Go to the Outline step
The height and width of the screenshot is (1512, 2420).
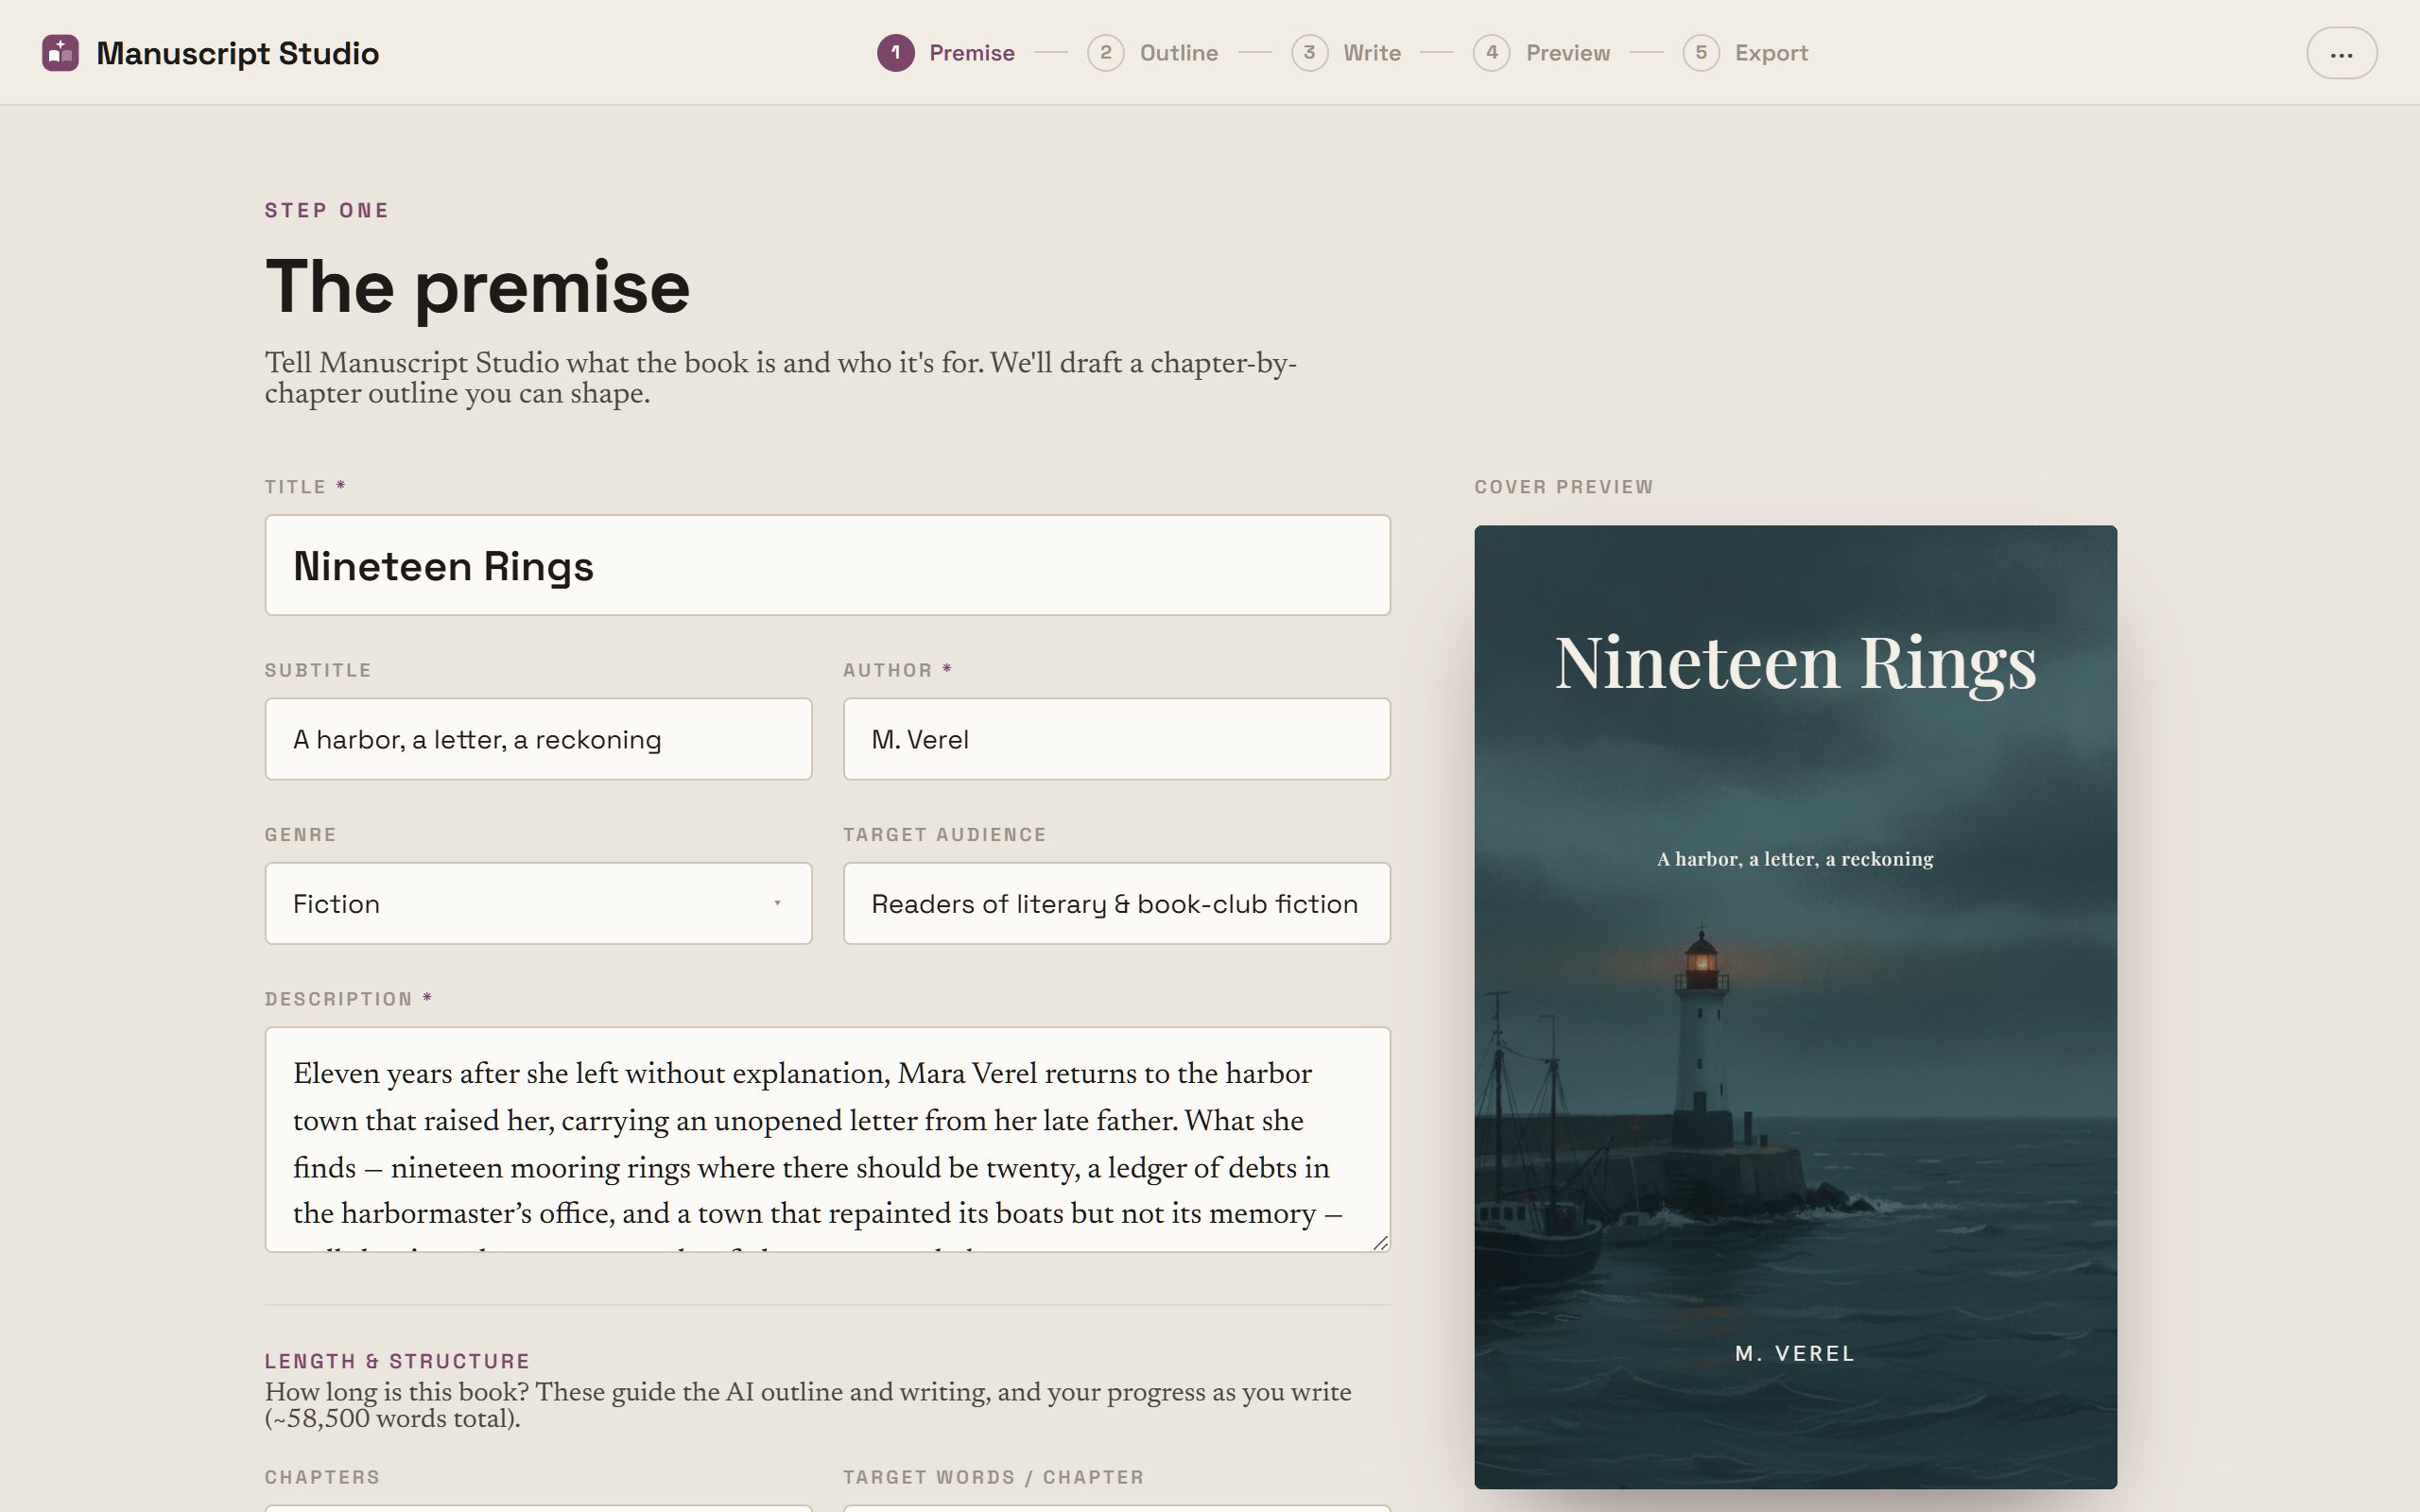[x=1152, y=53]
